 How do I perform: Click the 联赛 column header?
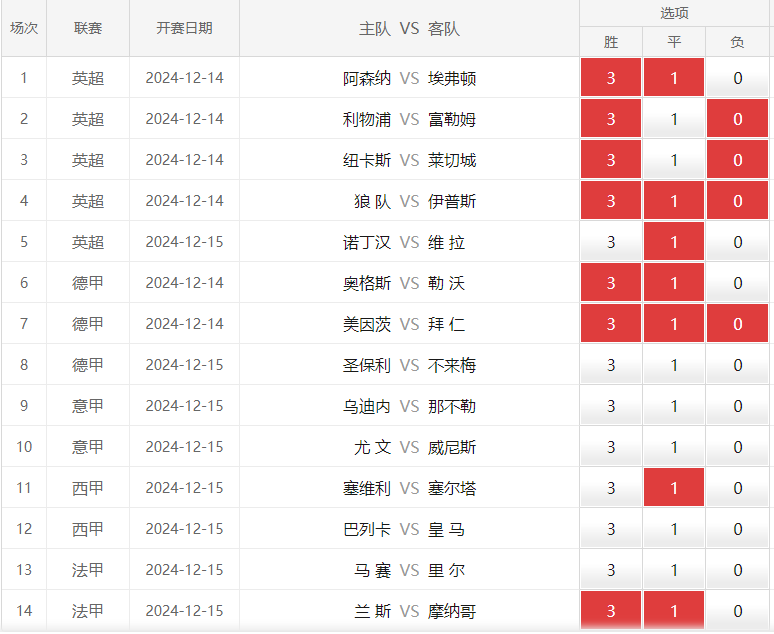pos(88,28)
